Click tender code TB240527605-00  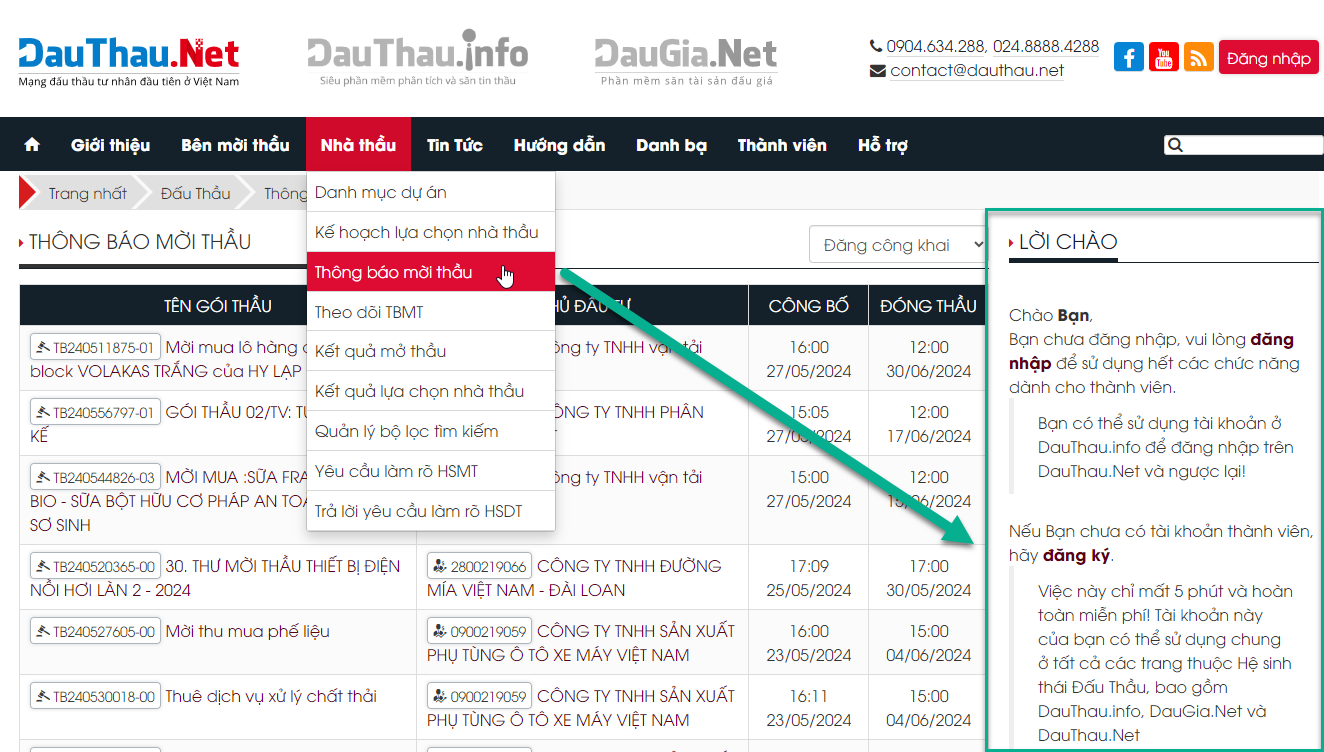tap(95, 632)
